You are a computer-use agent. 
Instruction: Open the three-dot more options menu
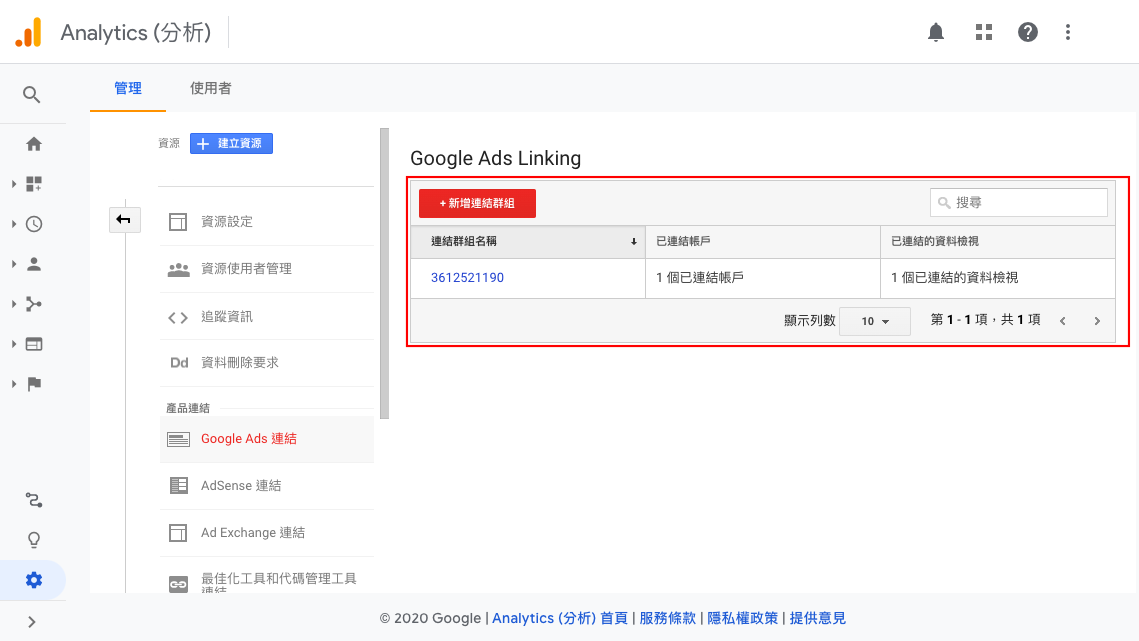pyautogui.click(x=1068, y=32)
